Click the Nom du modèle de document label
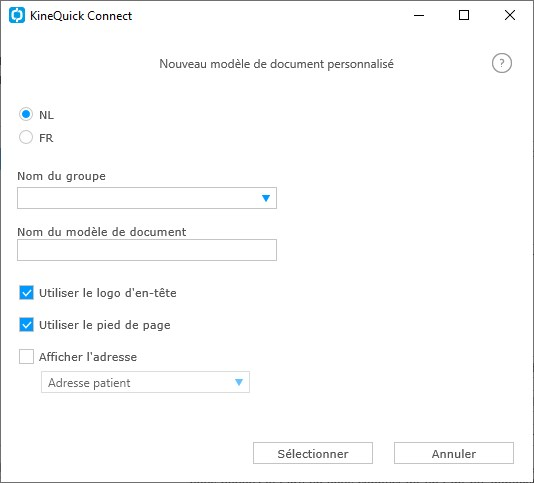 click(101, 232)
